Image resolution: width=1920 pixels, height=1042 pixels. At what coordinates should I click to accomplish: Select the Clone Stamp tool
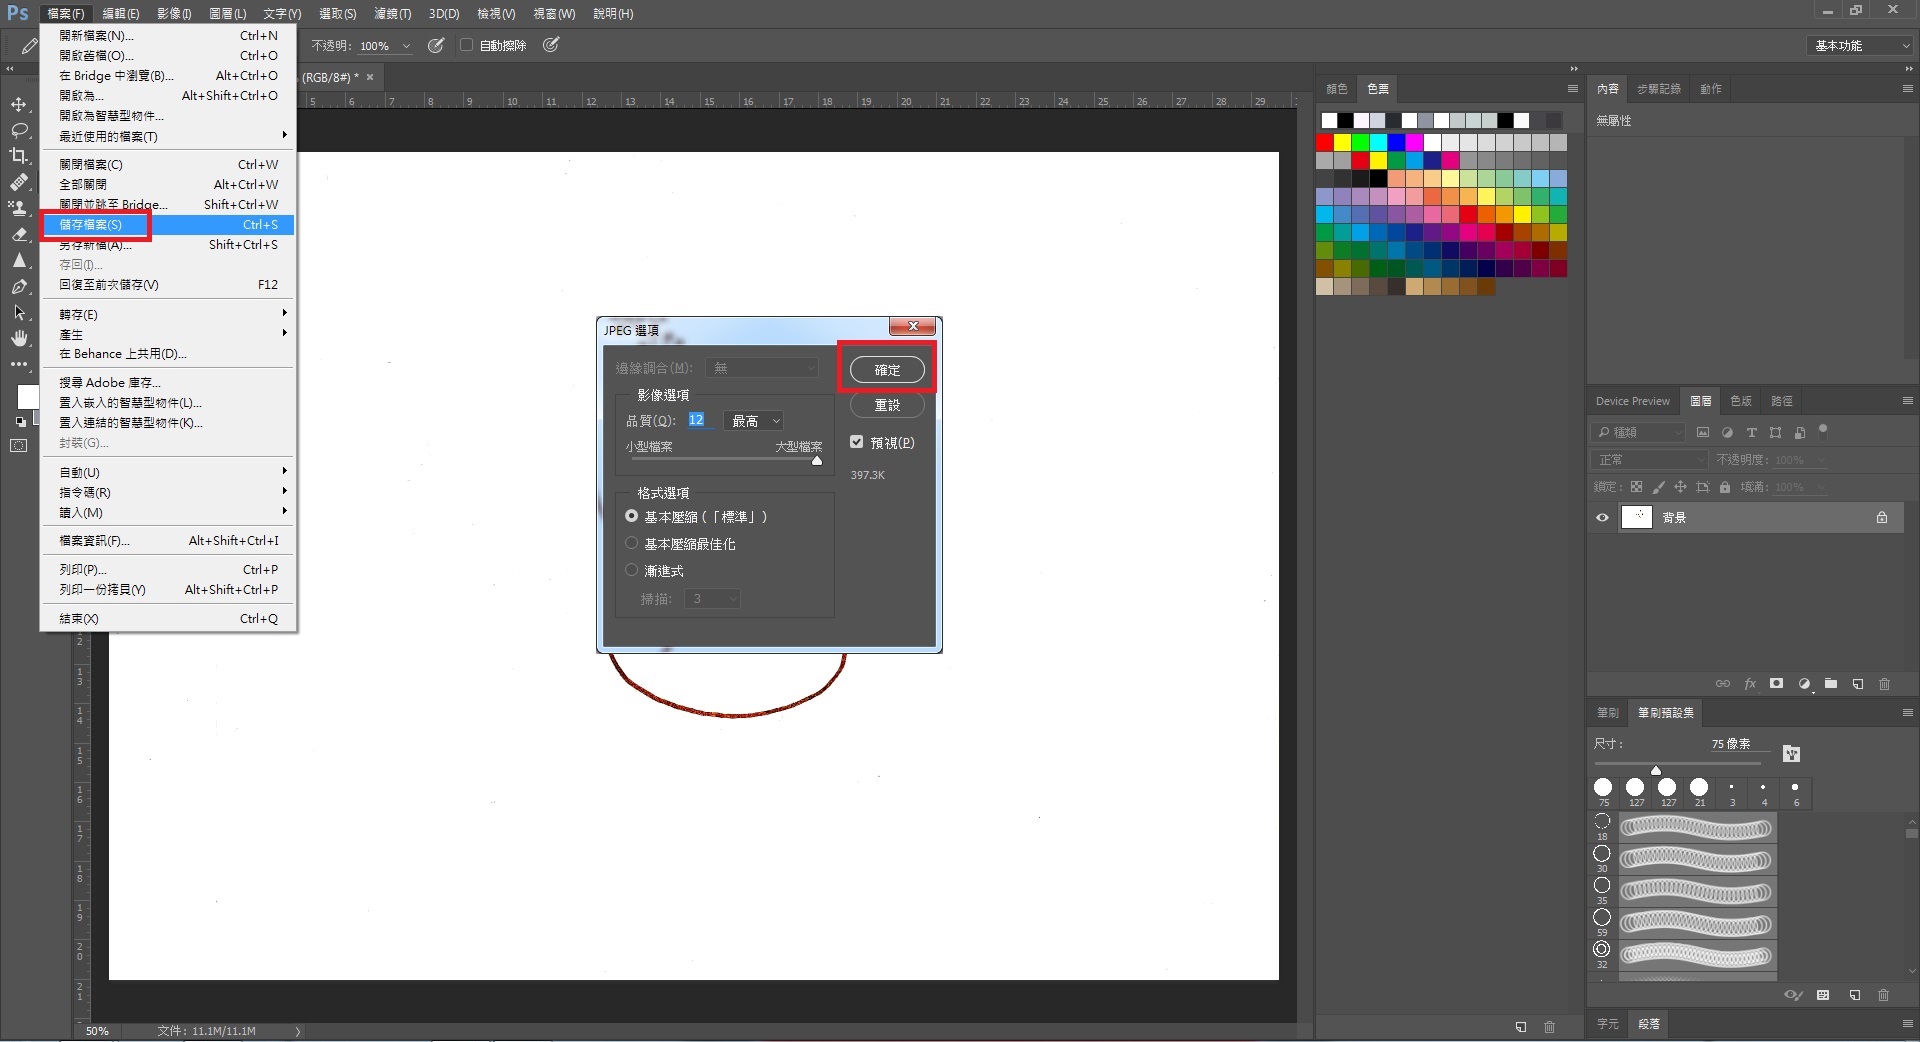click(19, 208)
